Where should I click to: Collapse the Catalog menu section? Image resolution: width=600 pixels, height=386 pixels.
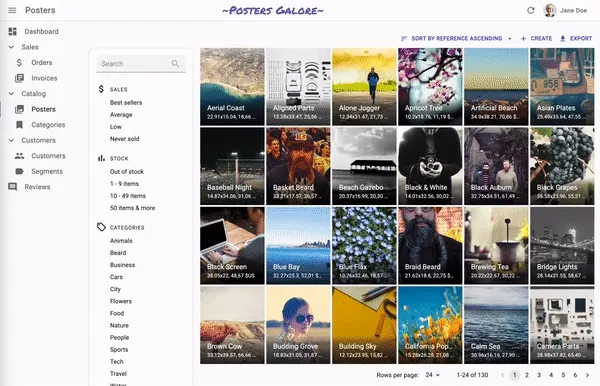click(11, 93)
